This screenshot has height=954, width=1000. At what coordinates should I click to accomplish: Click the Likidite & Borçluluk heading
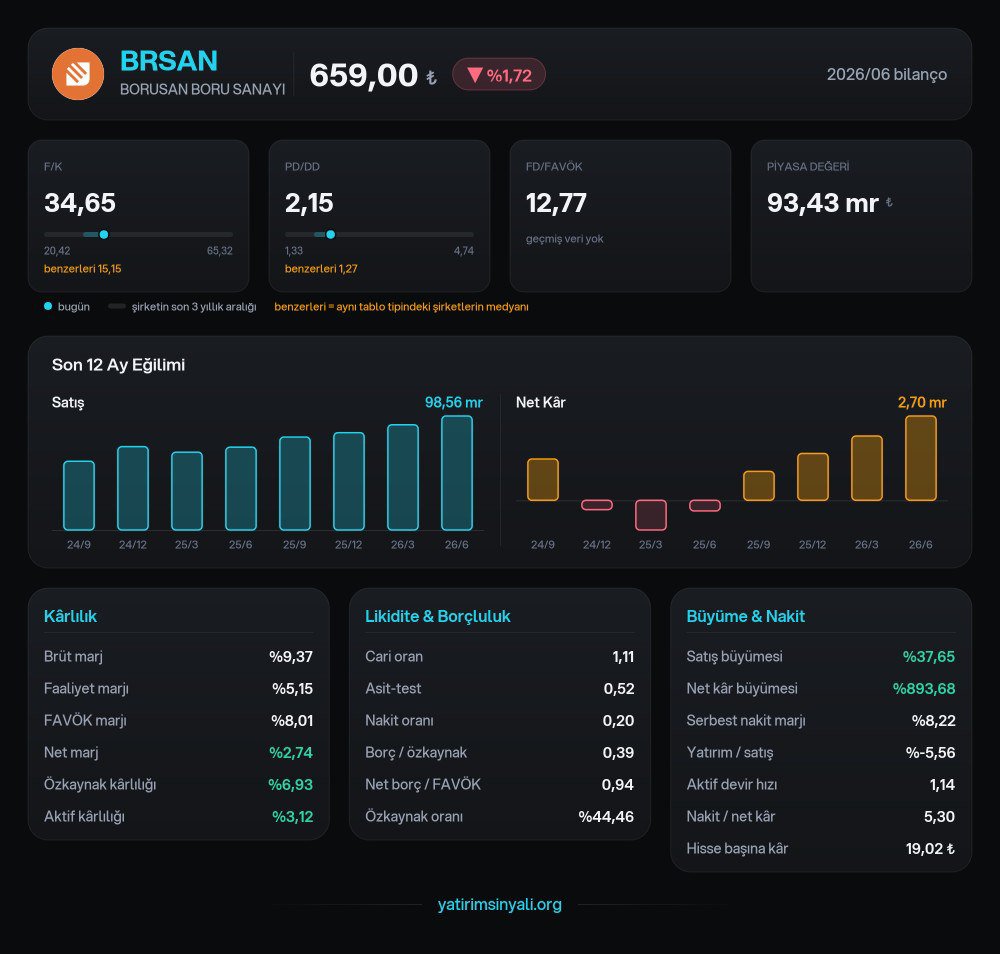pos(438,616)
